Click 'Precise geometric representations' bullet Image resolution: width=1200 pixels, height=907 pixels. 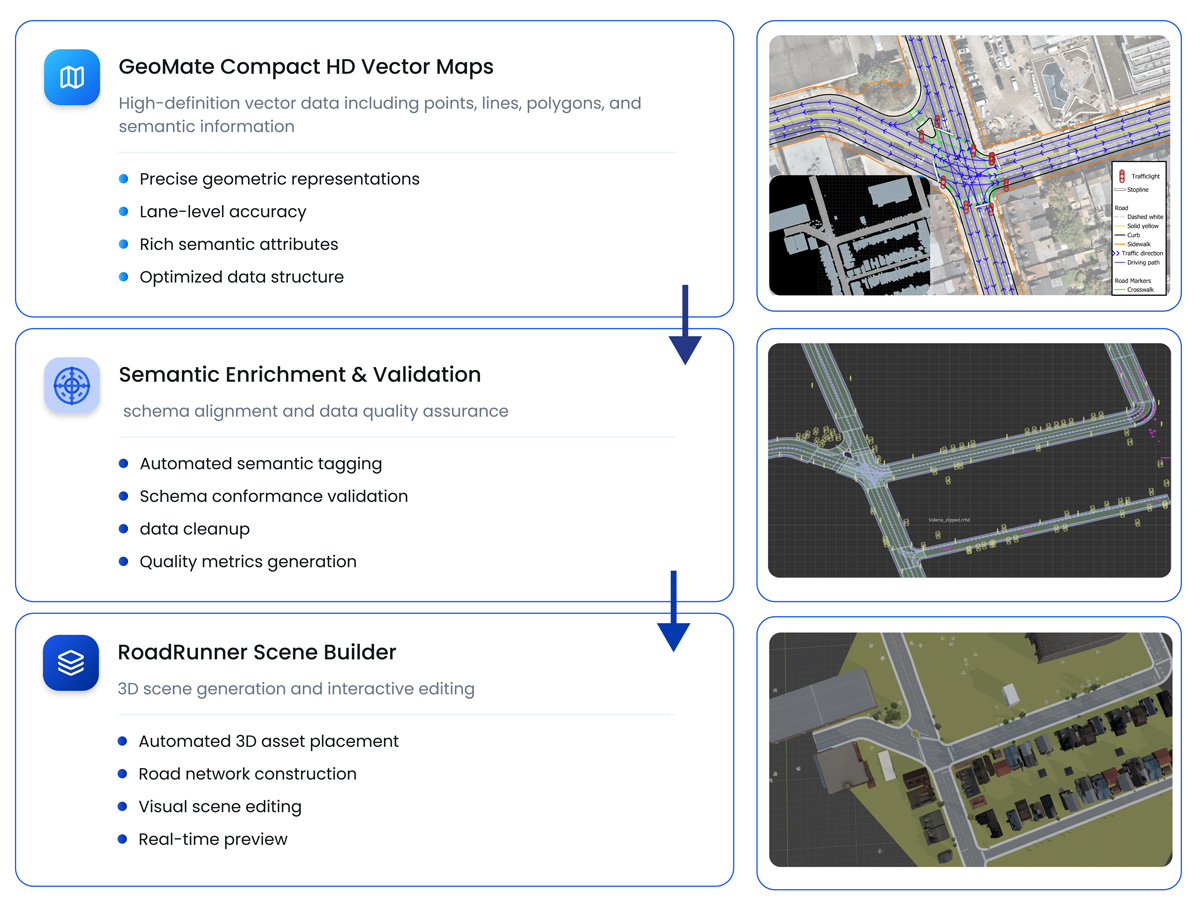(x=269, y=179)
